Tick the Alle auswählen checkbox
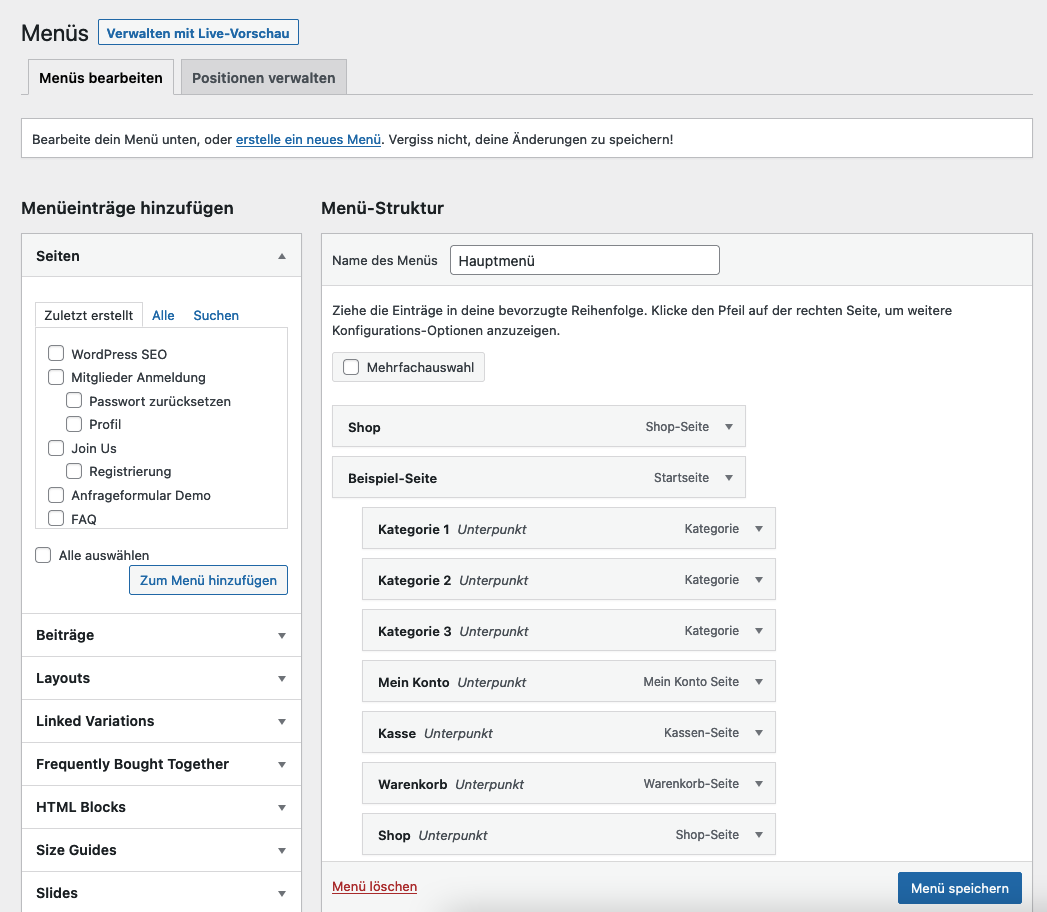The image size is (1047, 912). click(x=43, y=555)
